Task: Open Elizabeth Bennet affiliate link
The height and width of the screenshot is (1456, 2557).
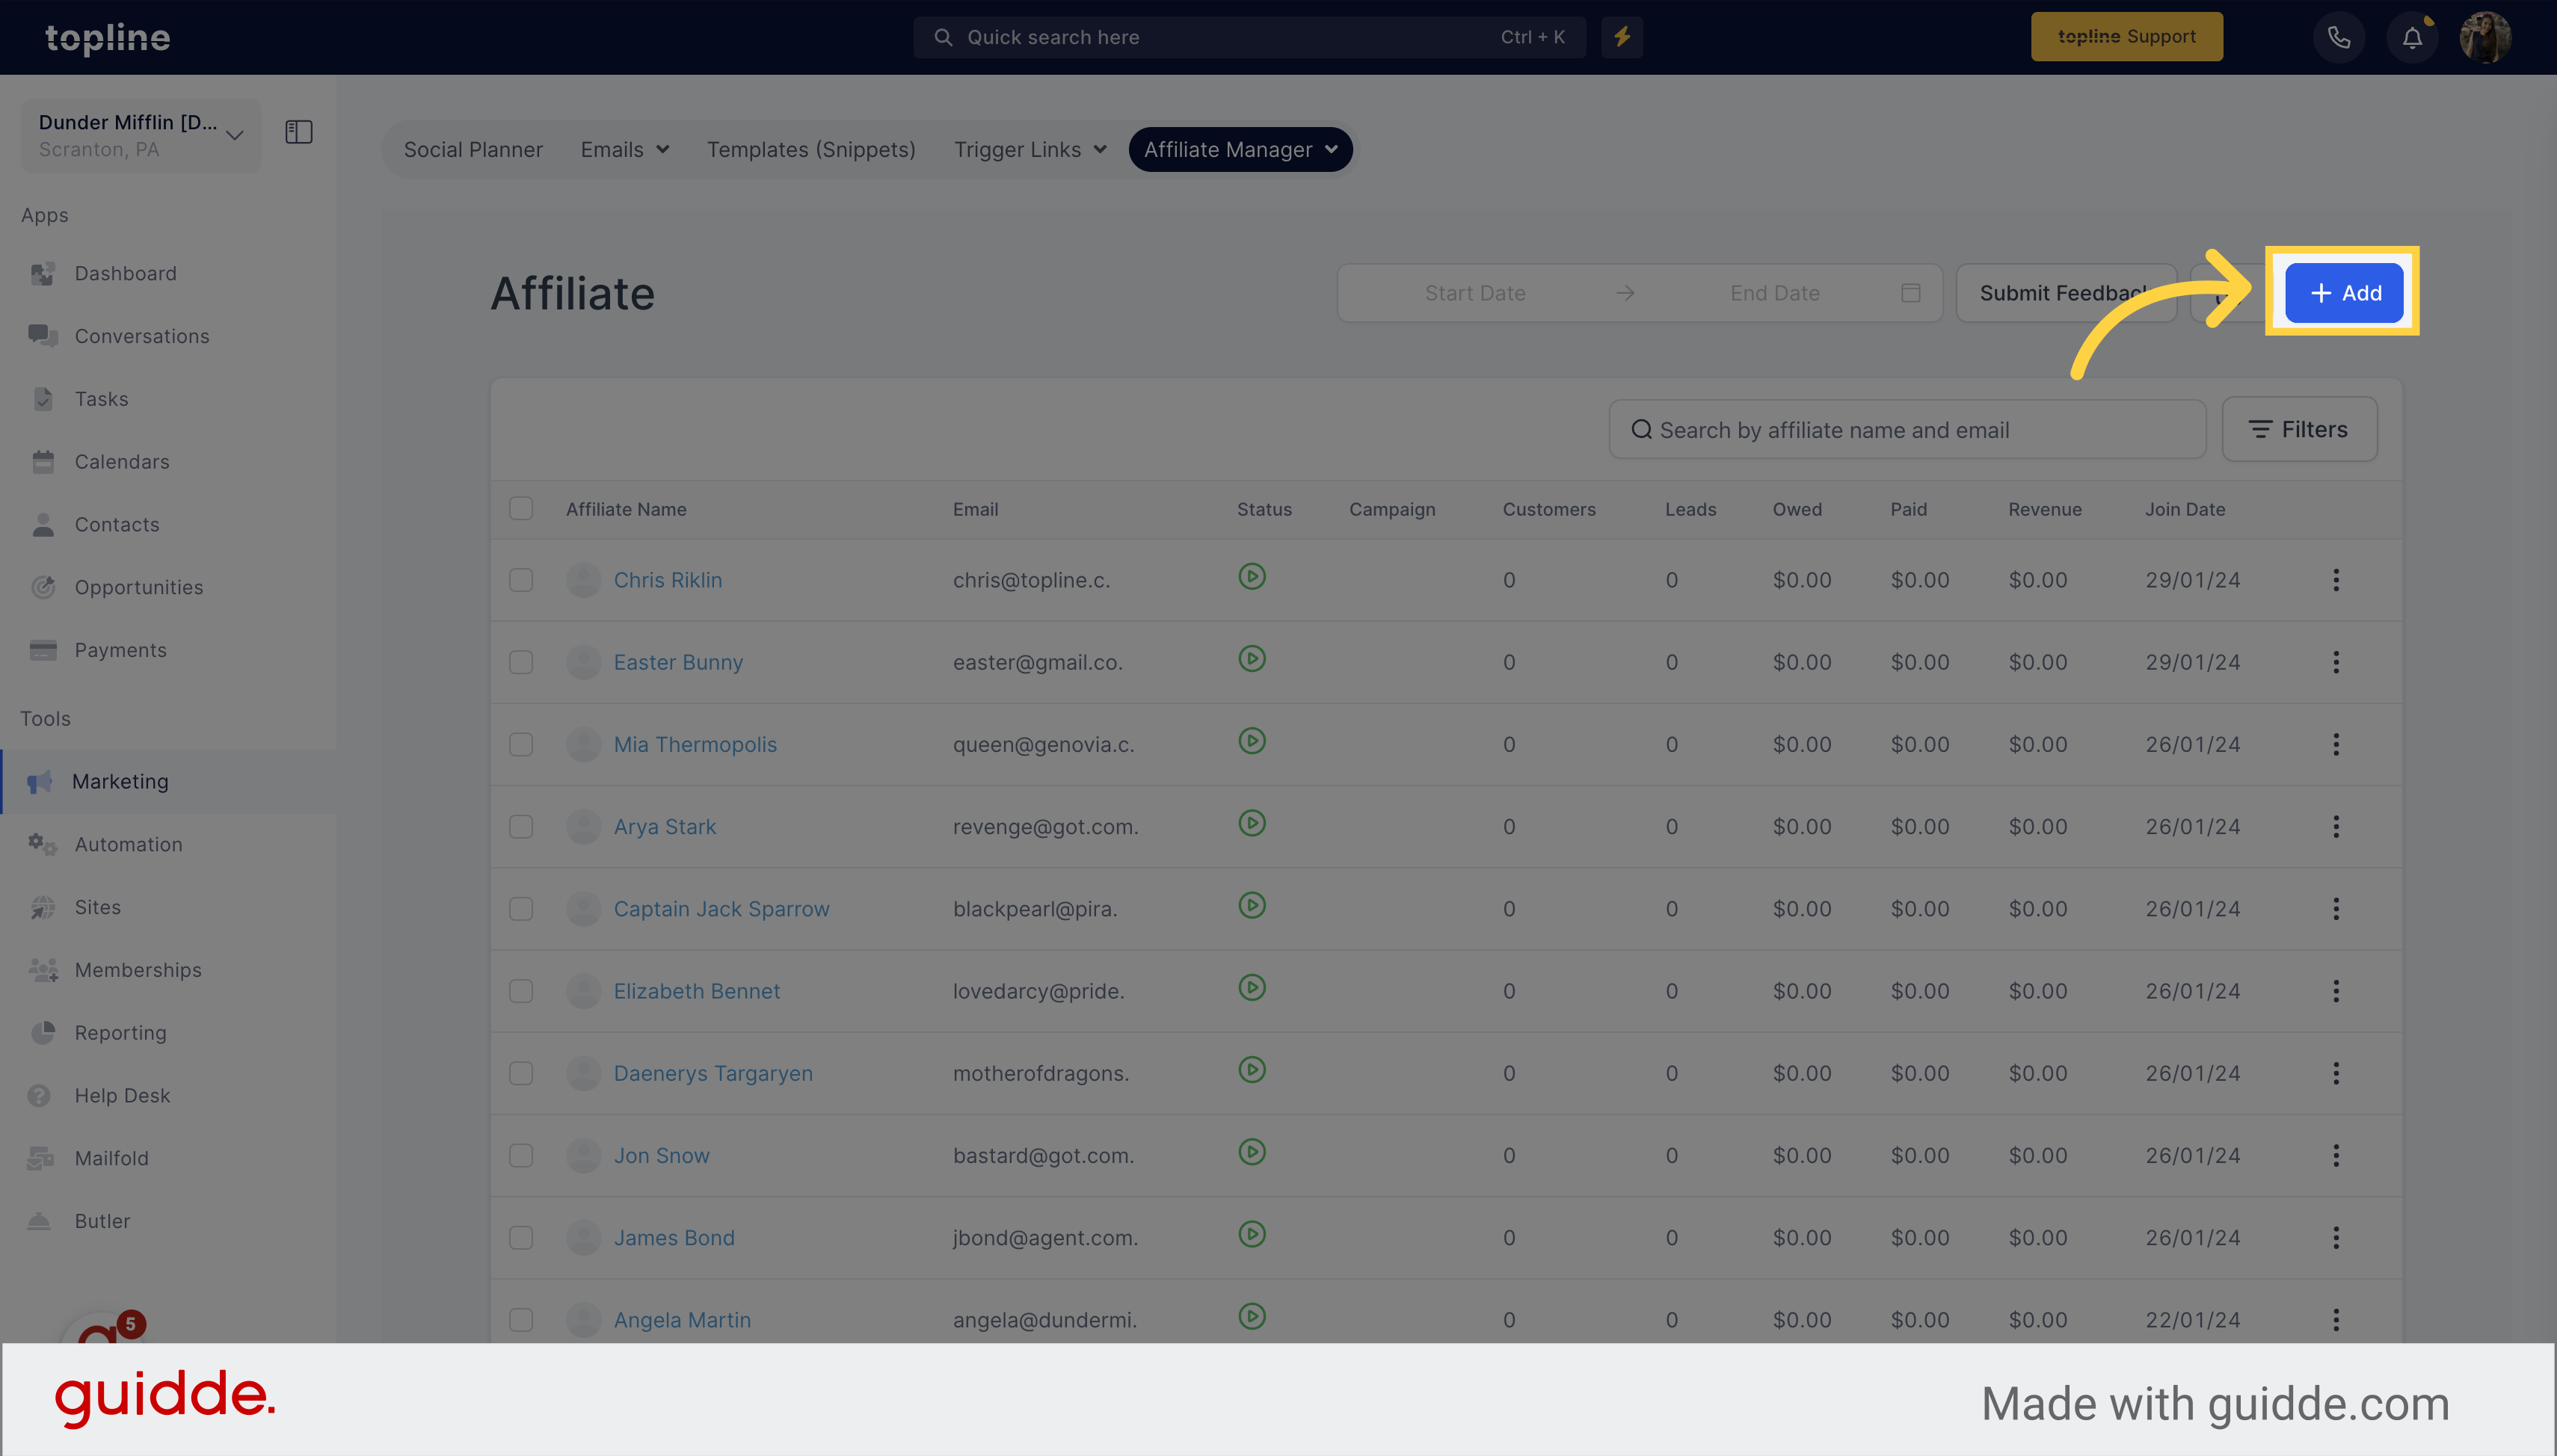Action: pyautogui.click(x=696, y=991)
